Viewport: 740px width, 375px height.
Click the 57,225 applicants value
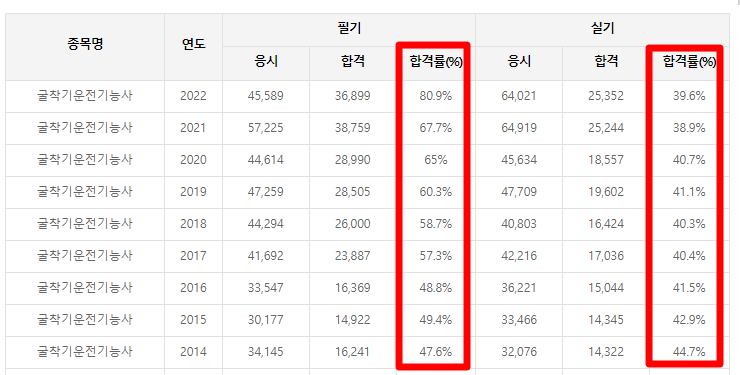(266, 128)
